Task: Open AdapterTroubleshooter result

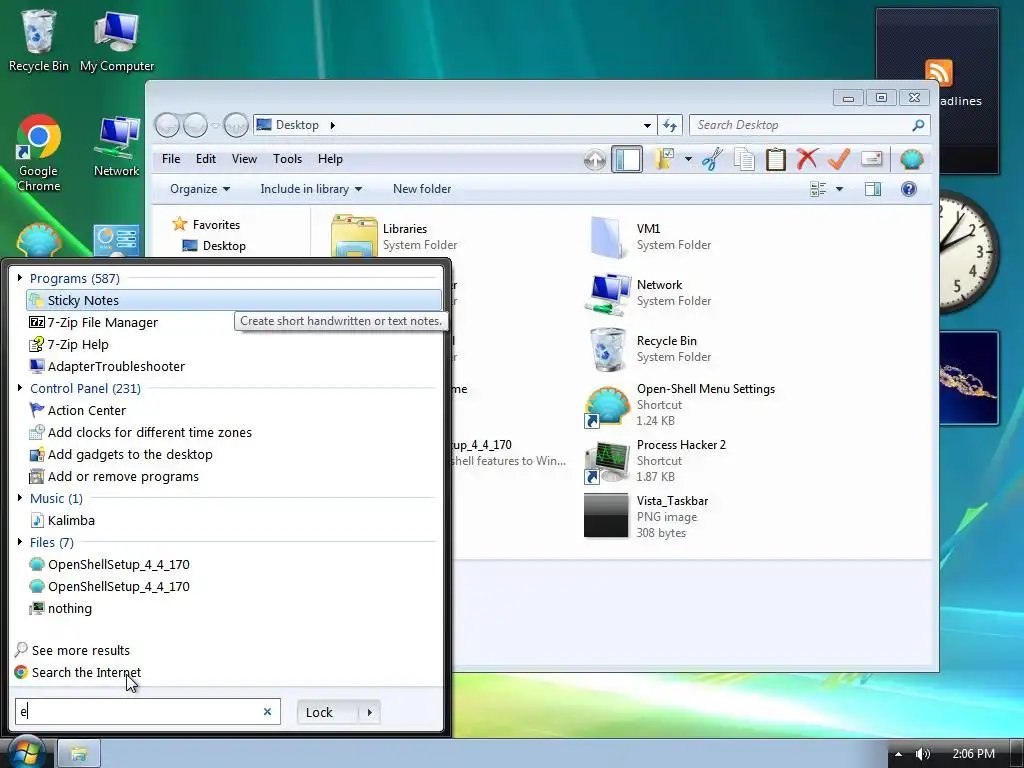Action: pos(107,366)
